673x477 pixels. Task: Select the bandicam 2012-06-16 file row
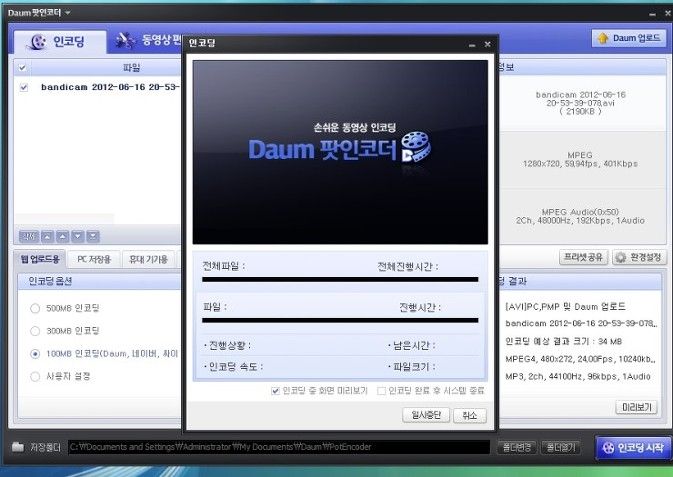click(98, 87)
